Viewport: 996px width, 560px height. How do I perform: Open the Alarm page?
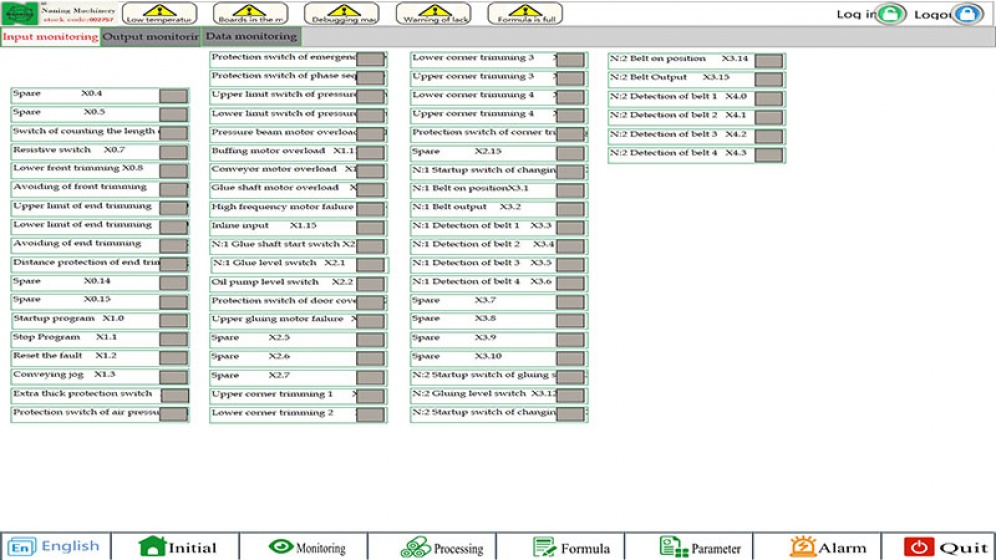(x=828, y=547)
